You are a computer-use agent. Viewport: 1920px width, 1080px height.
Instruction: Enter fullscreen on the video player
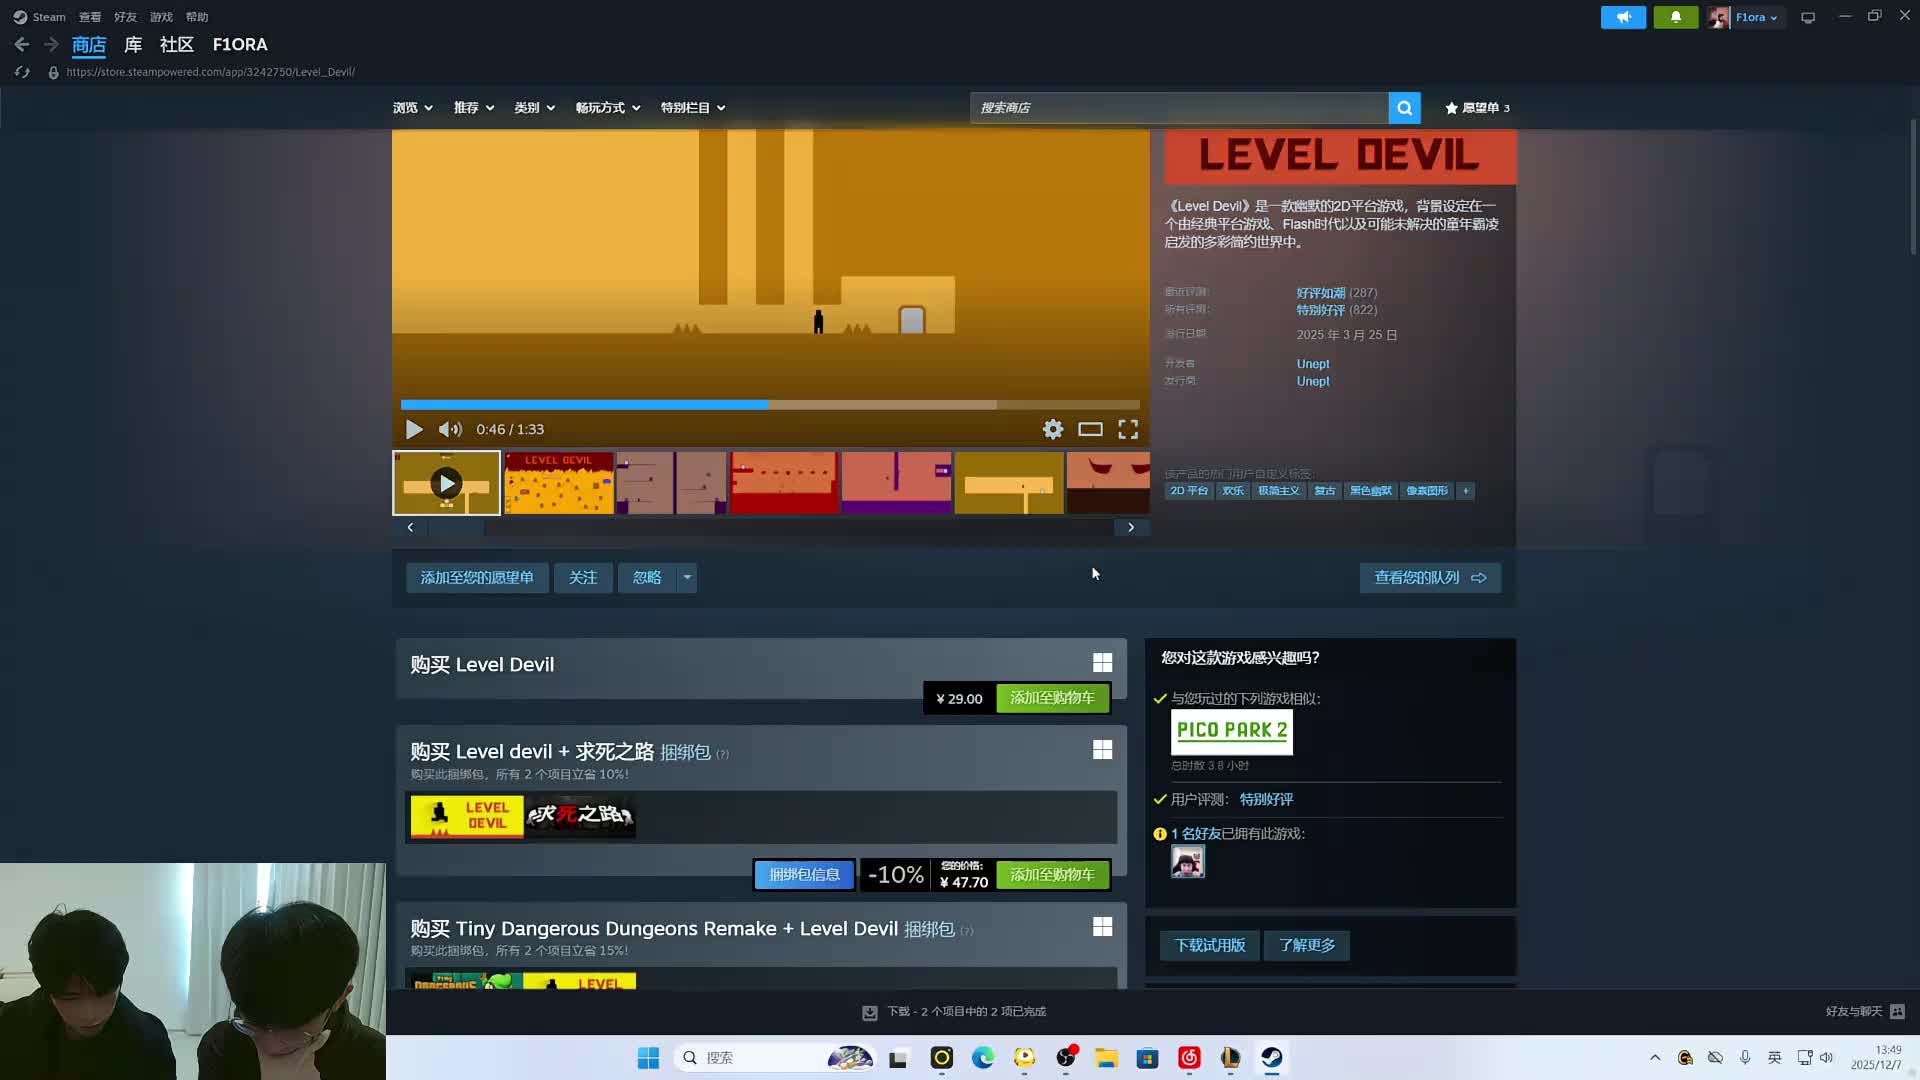pos(1128,430)
